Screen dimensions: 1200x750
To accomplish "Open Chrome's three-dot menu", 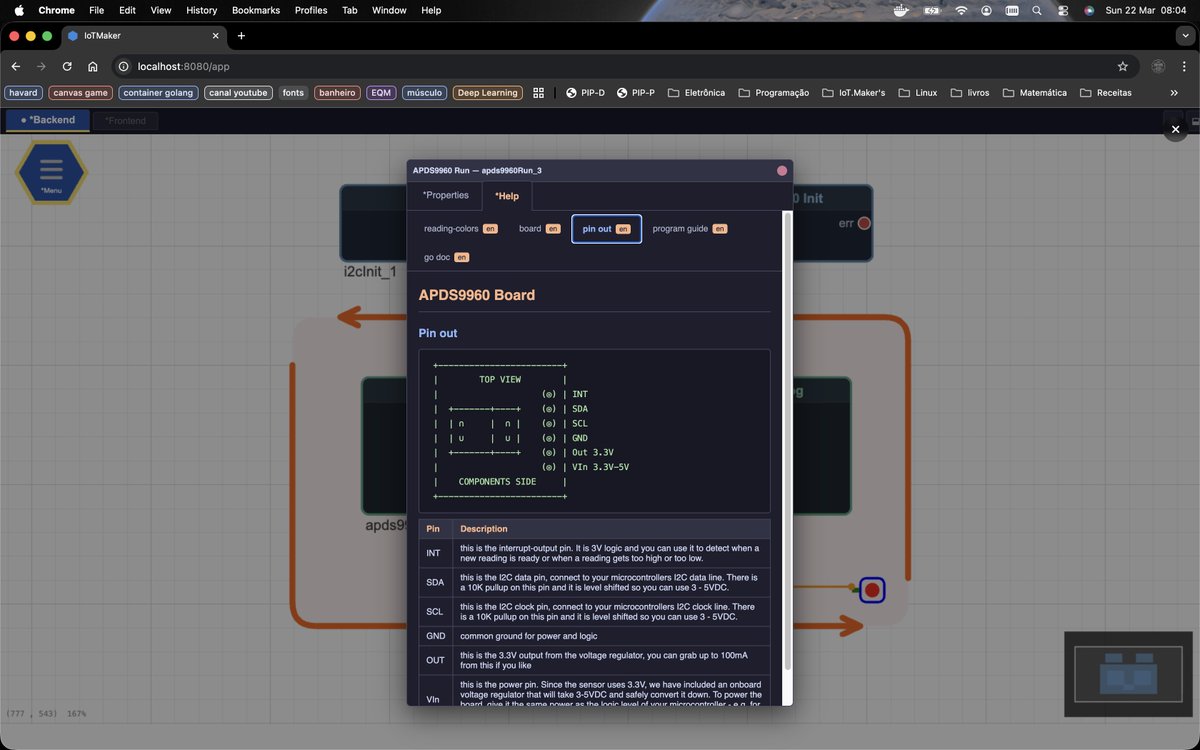I will (x=1184, y=66).
